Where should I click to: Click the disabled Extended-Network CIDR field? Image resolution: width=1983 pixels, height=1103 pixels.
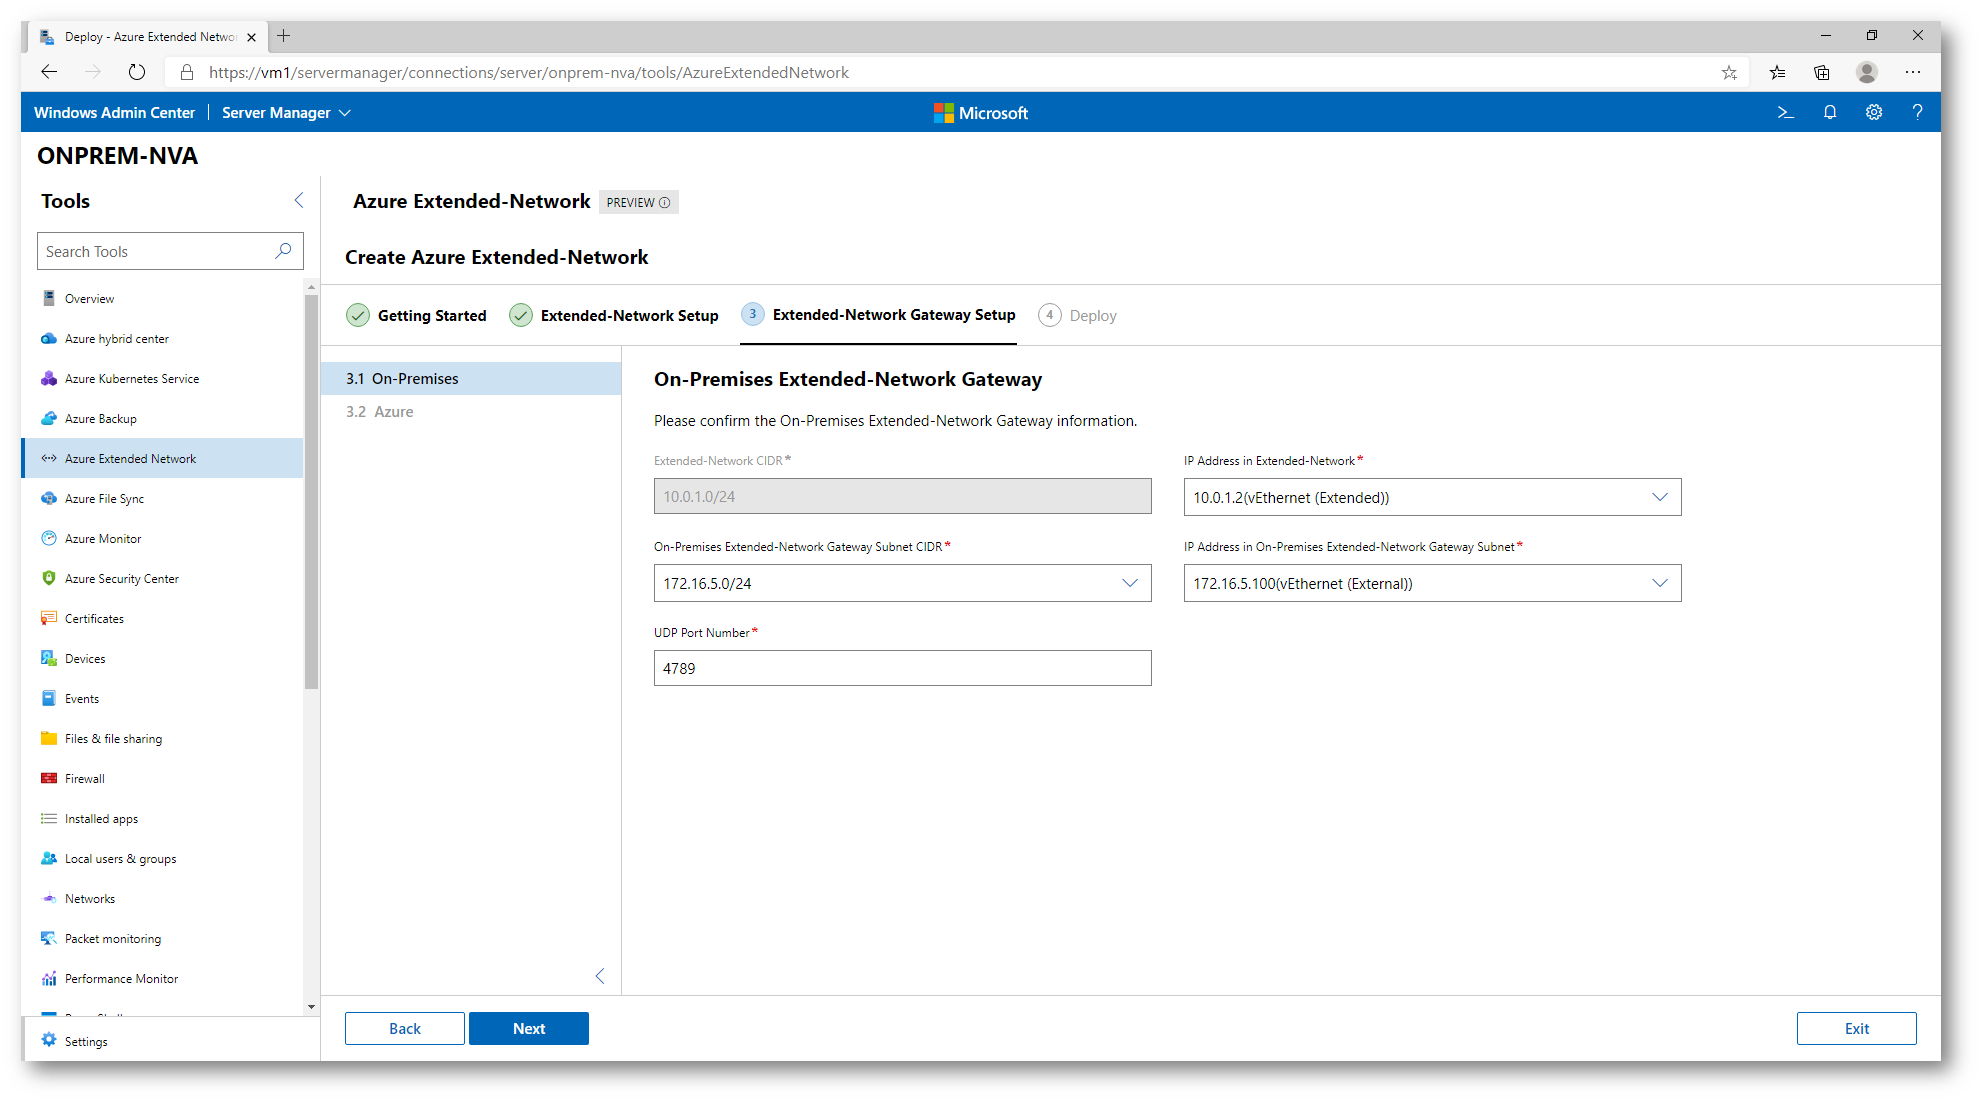point(902,496)
